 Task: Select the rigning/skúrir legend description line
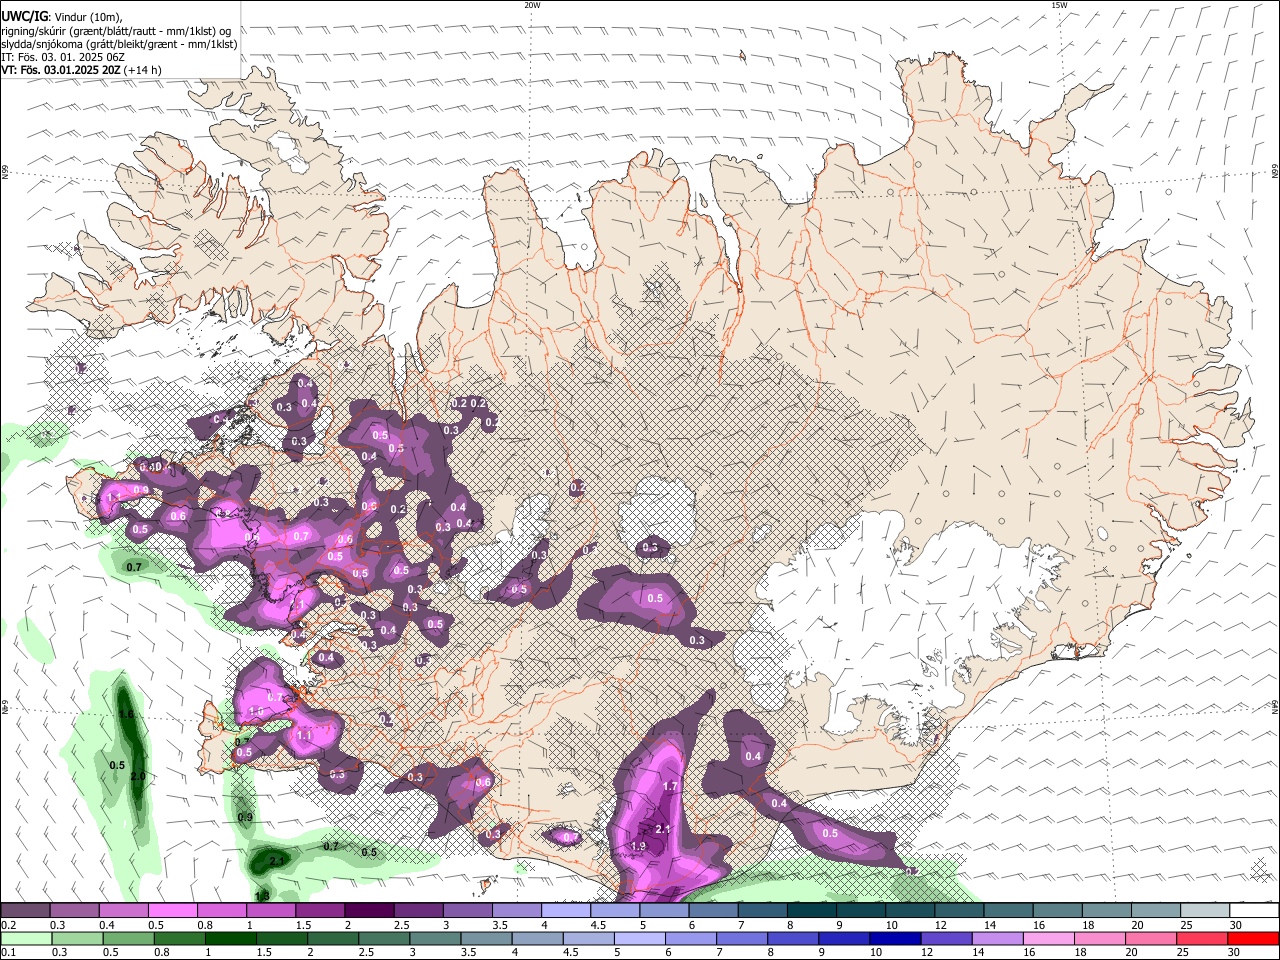116,31
